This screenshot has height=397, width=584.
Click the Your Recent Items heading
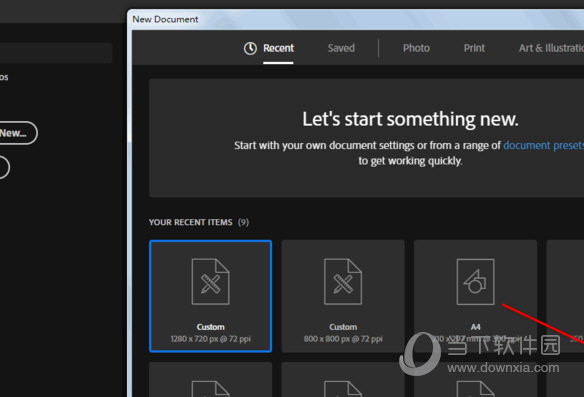coord(190,222)
